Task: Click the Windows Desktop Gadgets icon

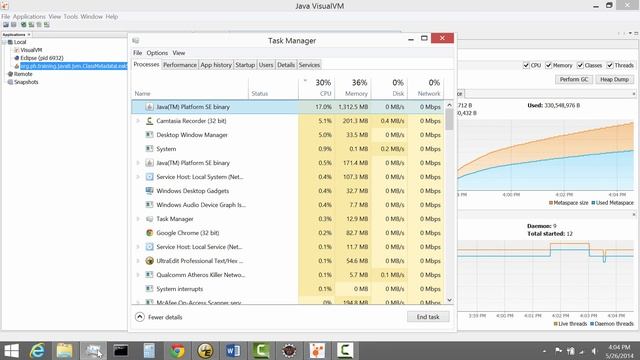Action: 149,191
